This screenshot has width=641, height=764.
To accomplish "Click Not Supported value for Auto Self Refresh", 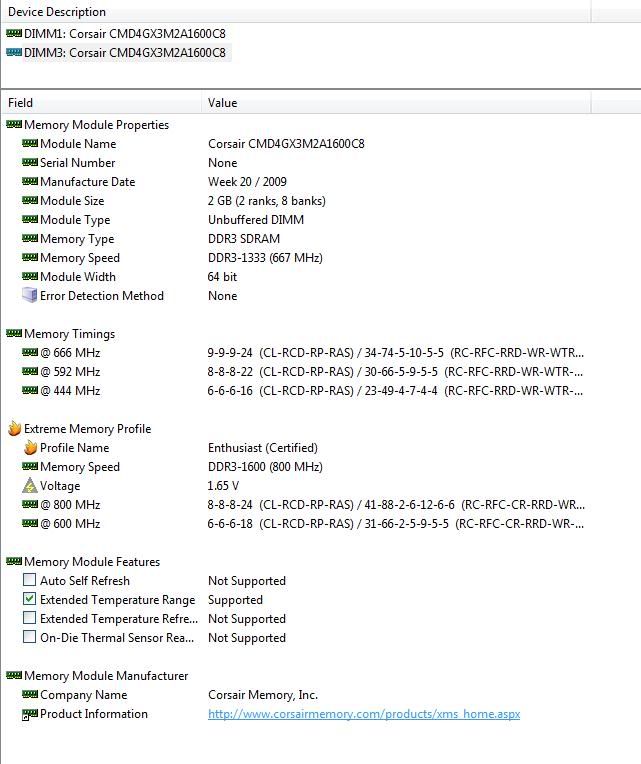I will tap(247, 581).
